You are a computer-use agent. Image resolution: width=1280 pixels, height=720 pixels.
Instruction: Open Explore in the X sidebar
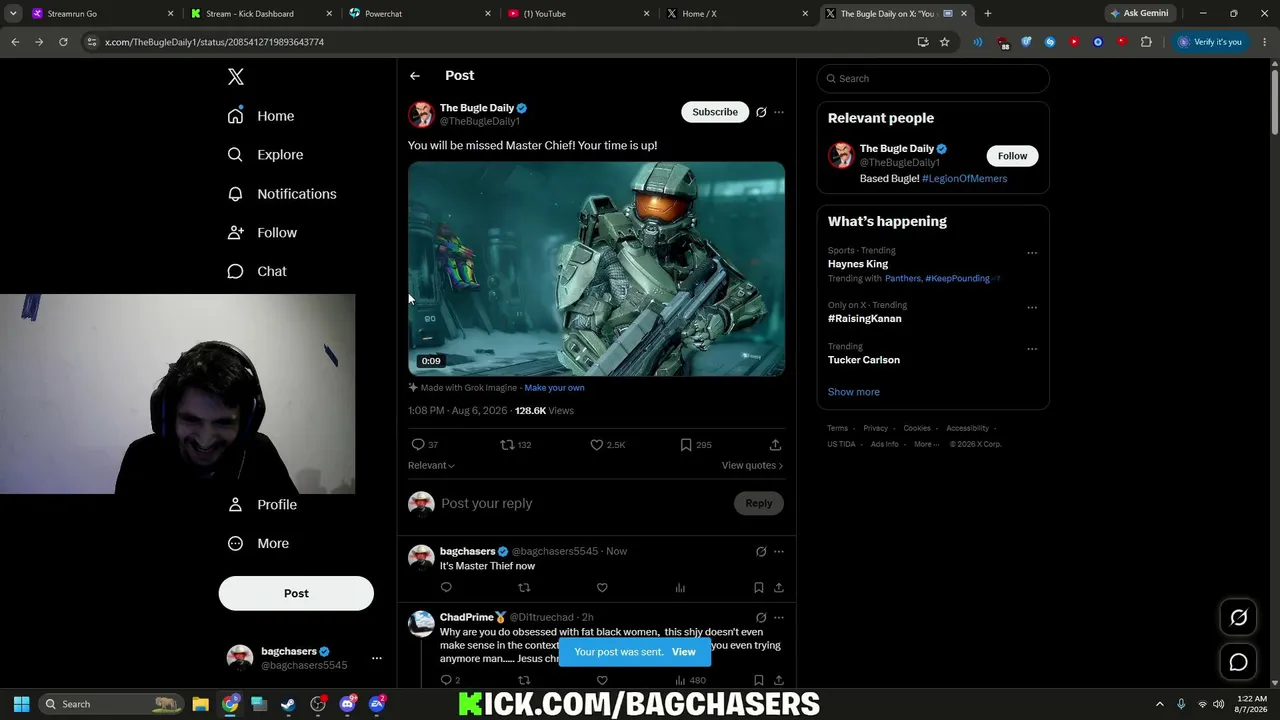[x=265, y=155]
